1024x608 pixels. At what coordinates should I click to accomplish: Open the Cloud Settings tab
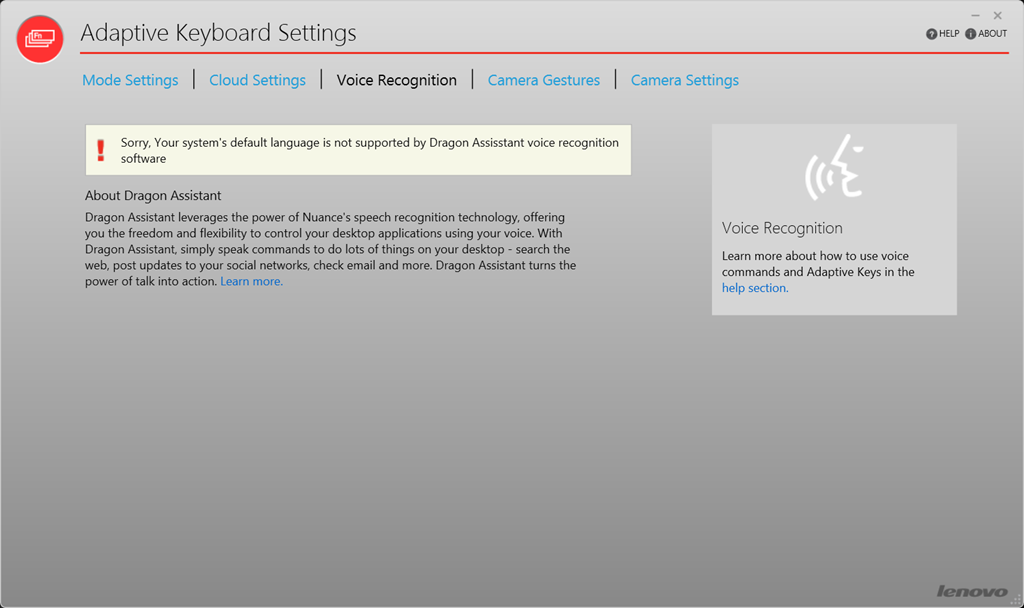[x=257, y=80]
